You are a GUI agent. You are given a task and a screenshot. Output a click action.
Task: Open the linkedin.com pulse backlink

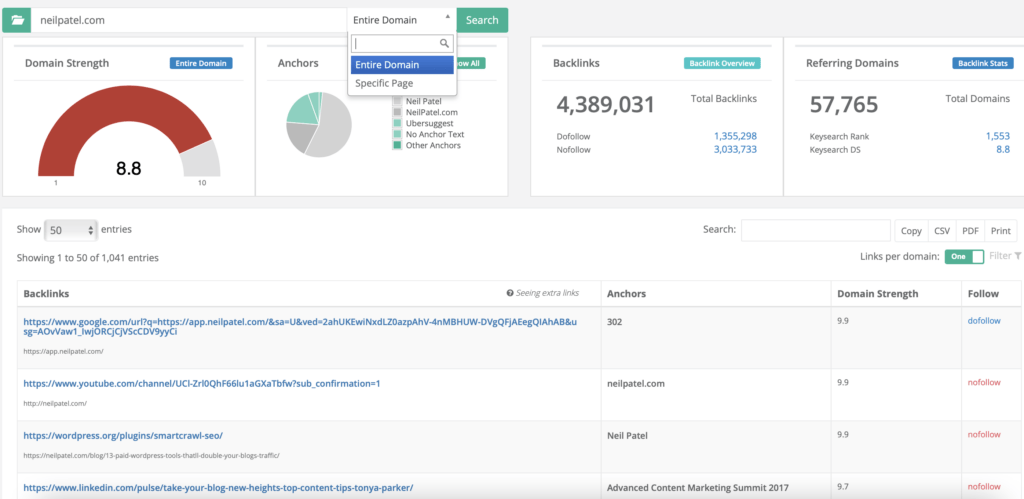pyautogui.click(x=218, y=487)
